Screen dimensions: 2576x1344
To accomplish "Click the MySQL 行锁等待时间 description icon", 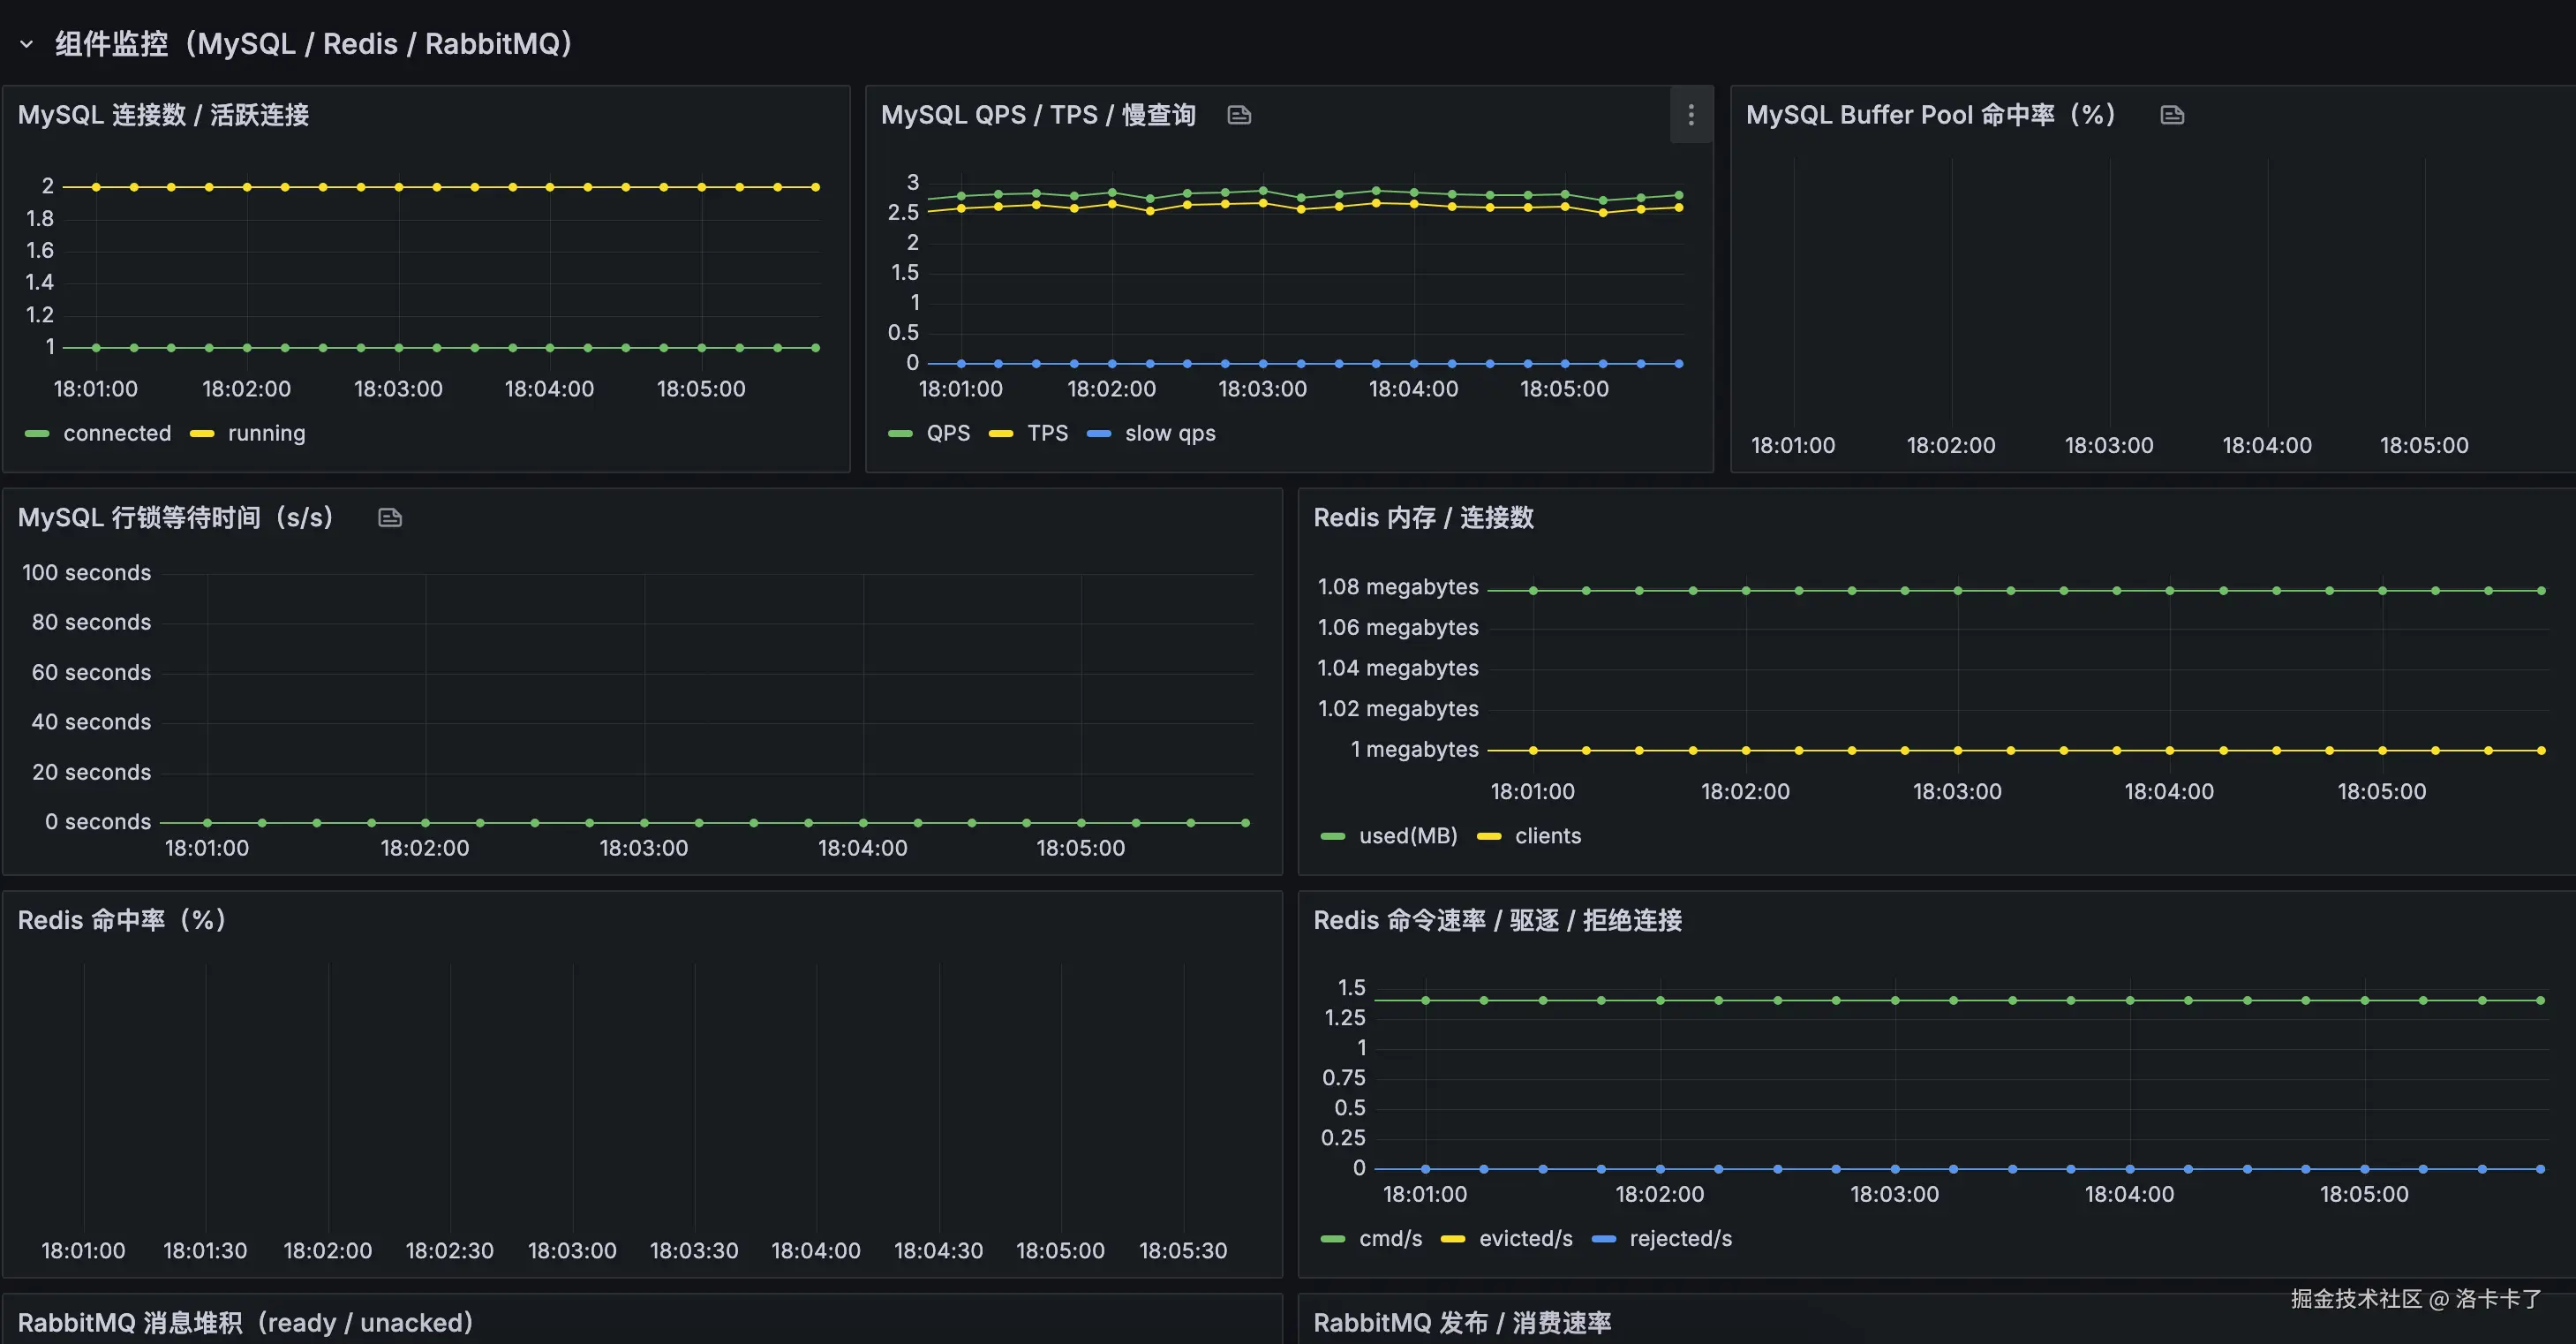I will (x=390, y=518).
